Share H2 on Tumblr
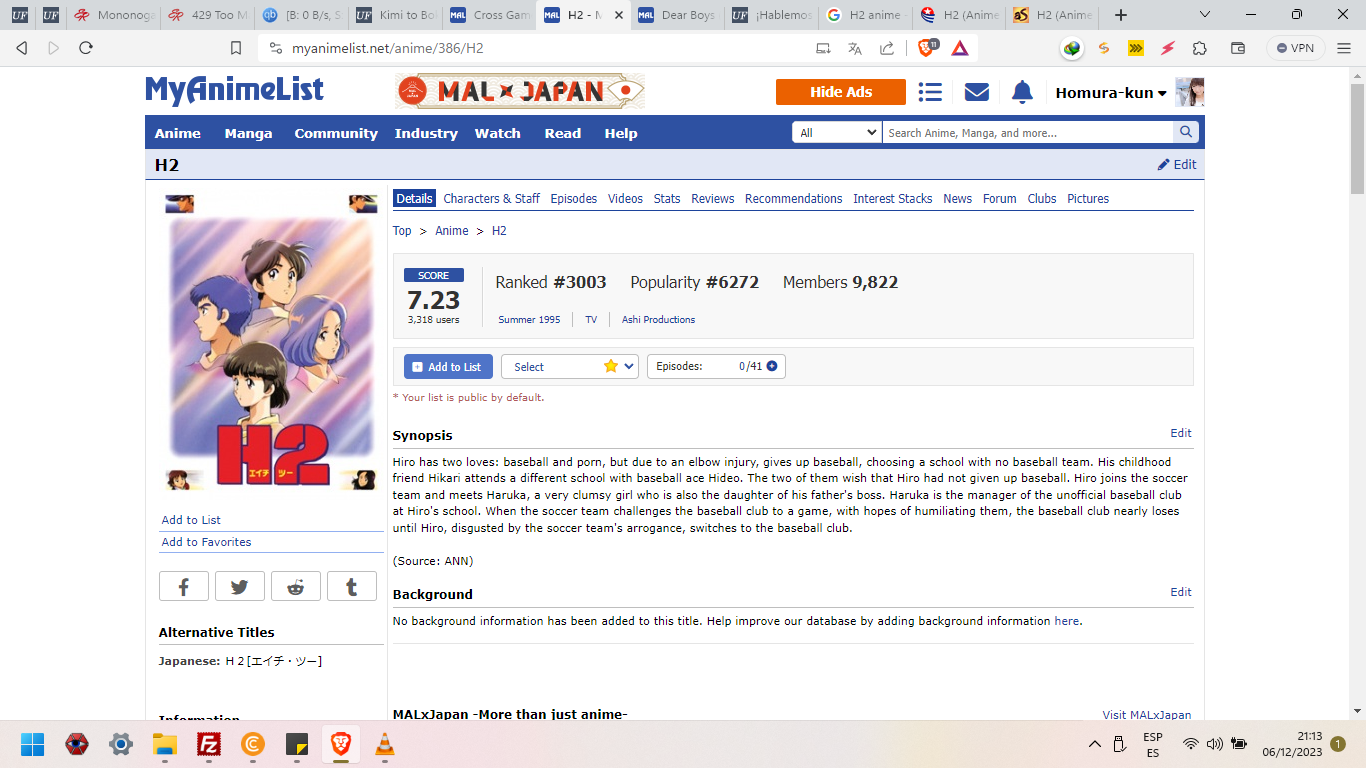Viewport: 1366px width, 768px height. [x=352, y=587]
